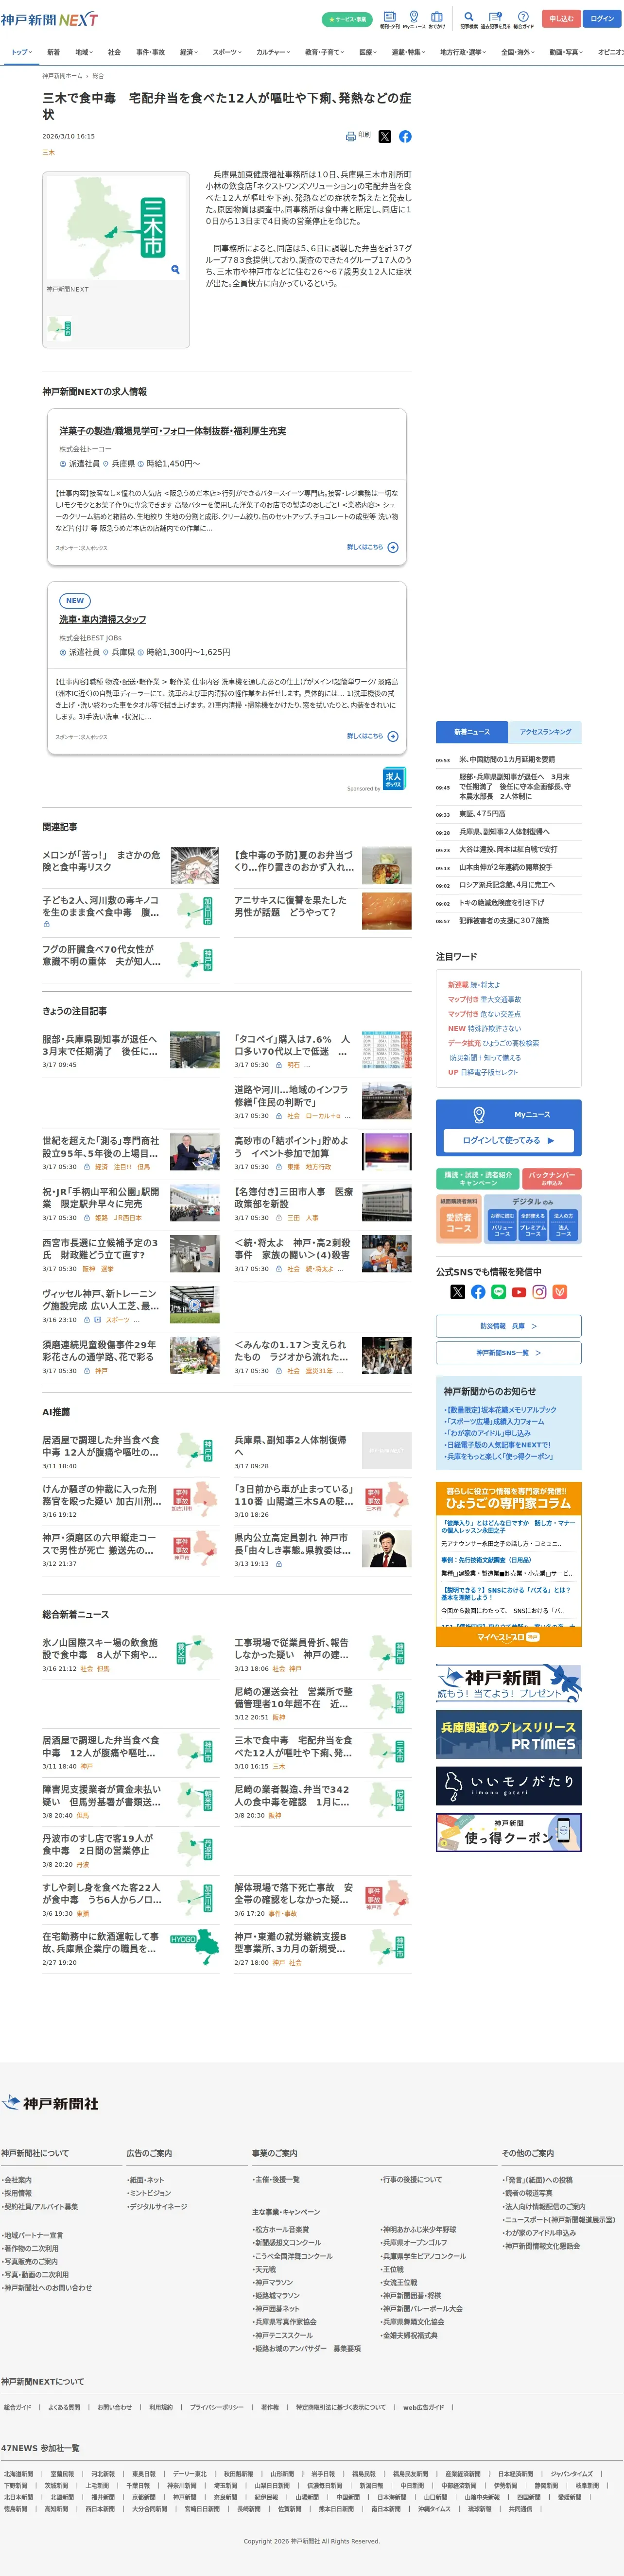The image size is (624, 2576).
Task: Open the official YouTube icon in sidebar
Action: click(519, 1292)
